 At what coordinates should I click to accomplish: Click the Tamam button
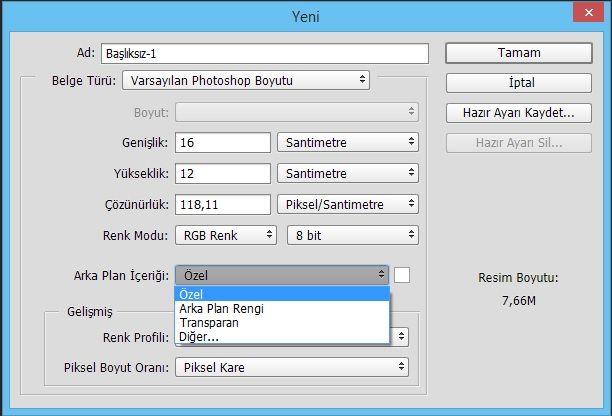[x=519, y=53]
